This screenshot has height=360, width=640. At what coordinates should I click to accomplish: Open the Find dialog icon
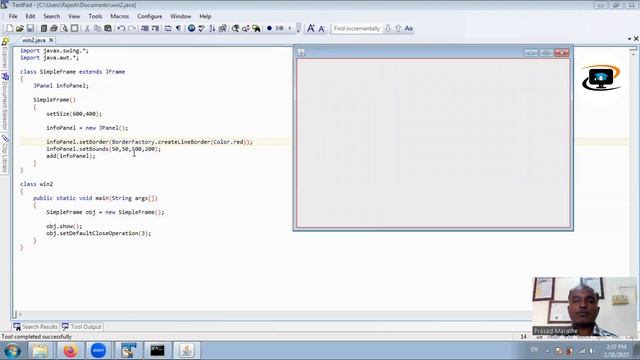tap(236, 29)
